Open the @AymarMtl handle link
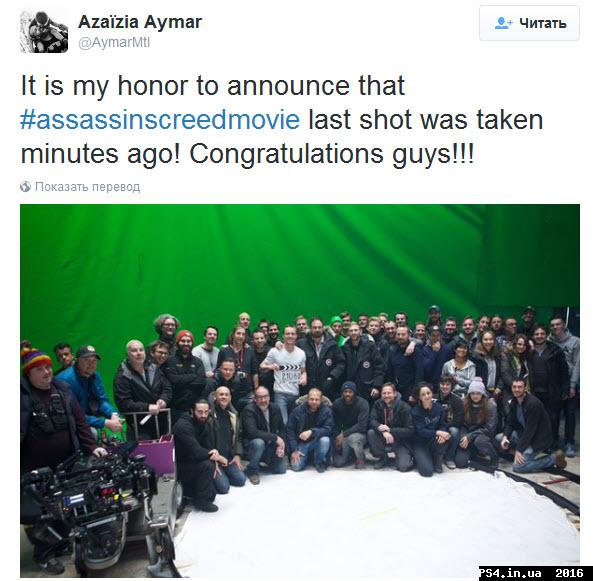 pyautogui.click(x=114, y=42)
